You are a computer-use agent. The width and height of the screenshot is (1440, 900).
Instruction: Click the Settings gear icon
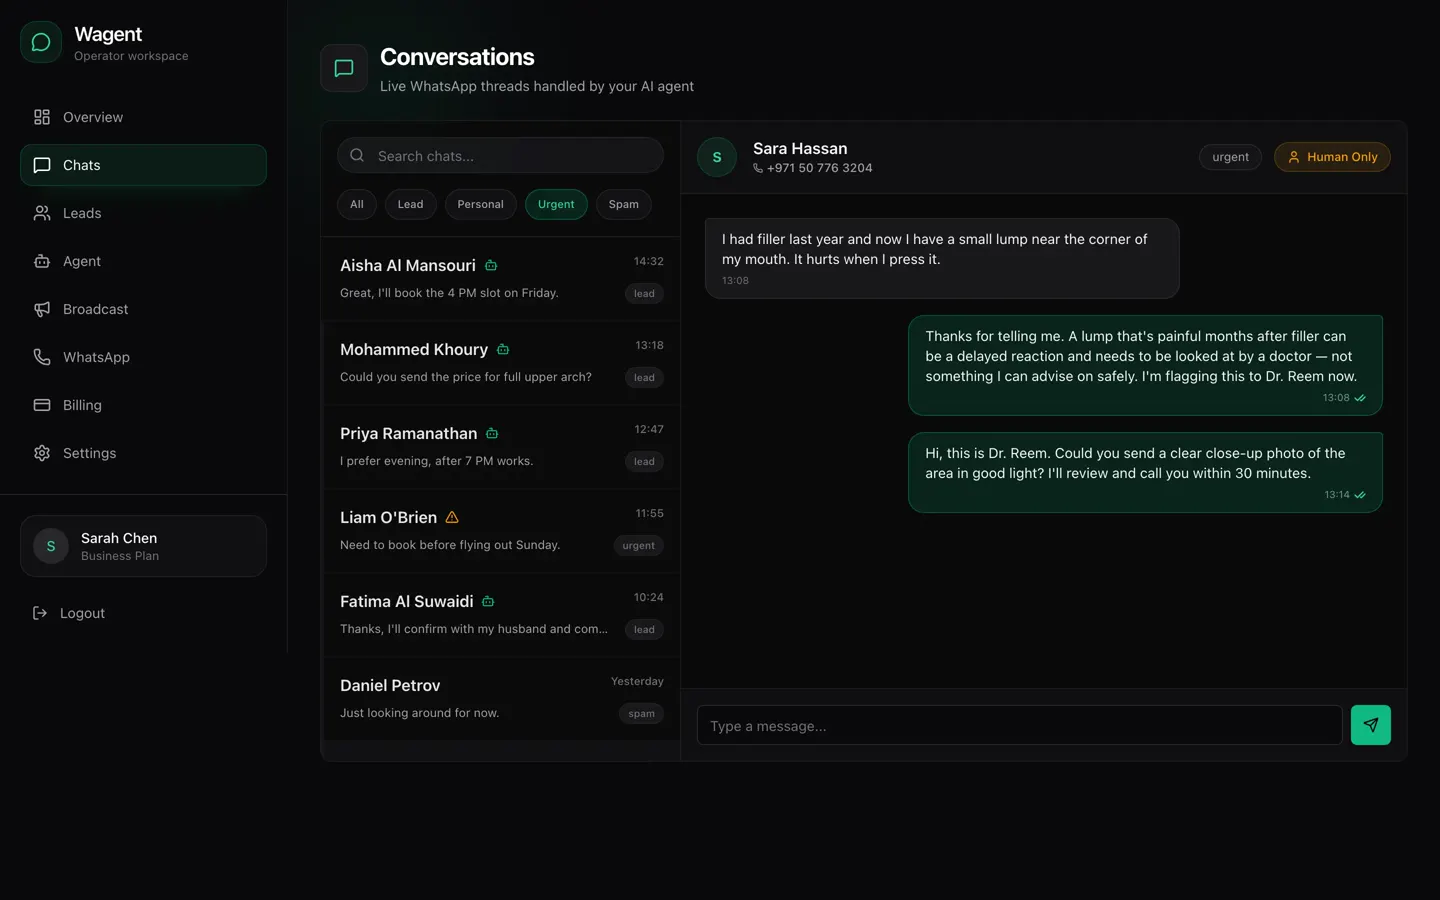coord(42,453)
